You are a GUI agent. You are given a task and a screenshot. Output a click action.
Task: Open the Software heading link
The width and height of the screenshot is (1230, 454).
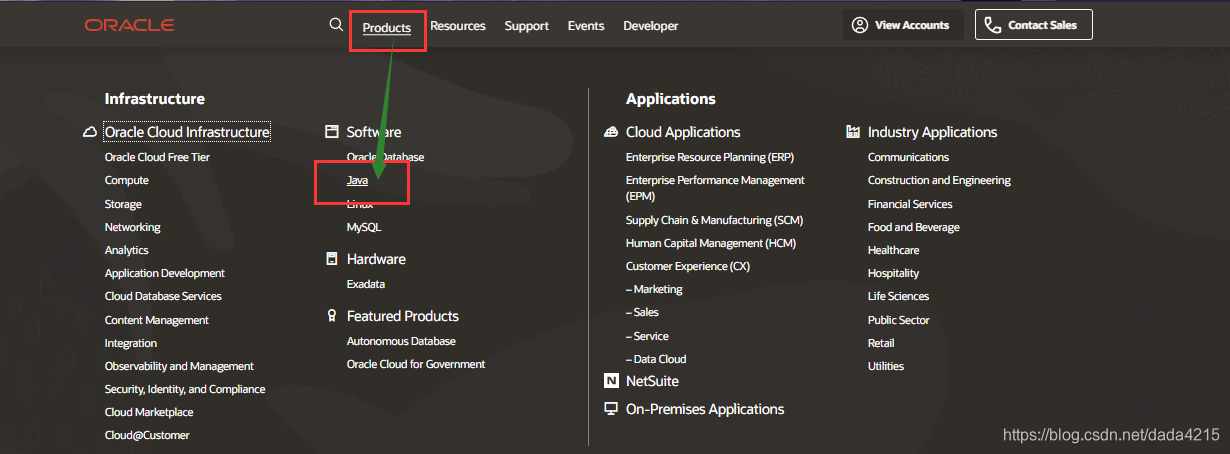click(x=374, y=132)
